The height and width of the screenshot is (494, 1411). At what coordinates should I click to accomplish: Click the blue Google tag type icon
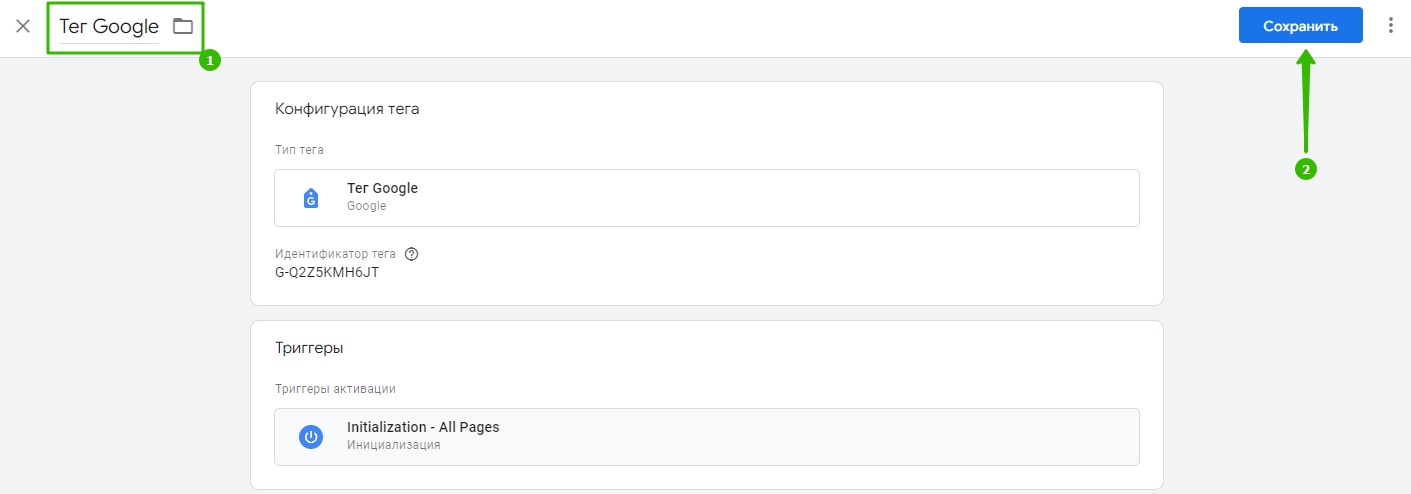[x=311, y=198]
